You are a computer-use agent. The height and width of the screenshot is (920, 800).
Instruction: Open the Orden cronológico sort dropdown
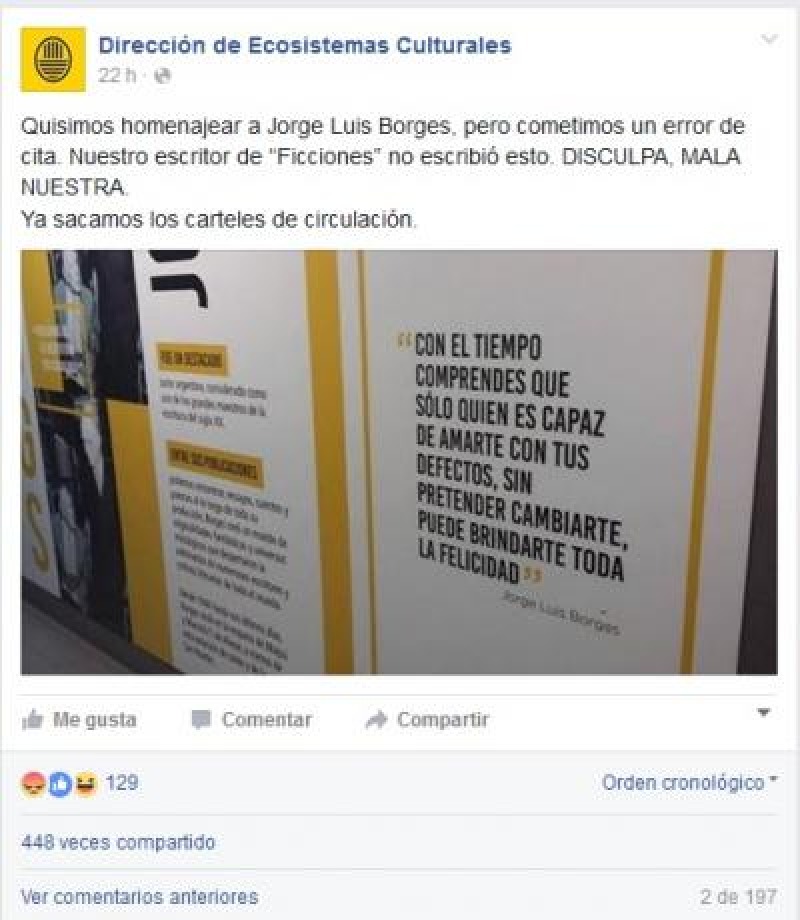coord(689,783)
